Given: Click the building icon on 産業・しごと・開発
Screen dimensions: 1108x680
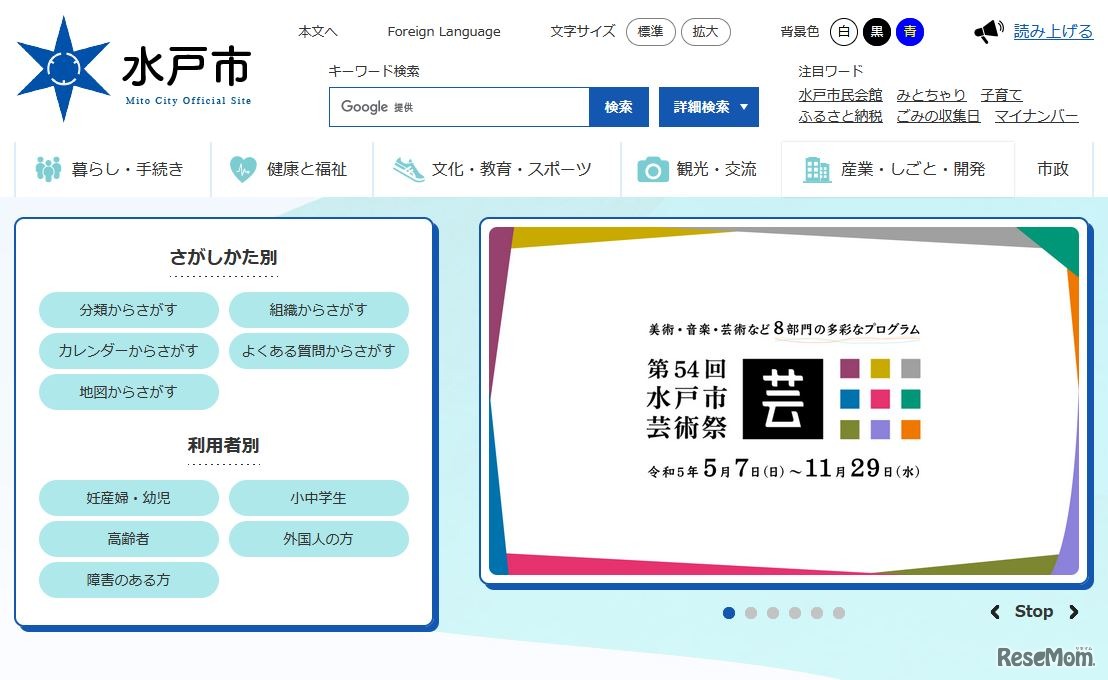Looking at the screenshot, I should (x=819, y=169).
